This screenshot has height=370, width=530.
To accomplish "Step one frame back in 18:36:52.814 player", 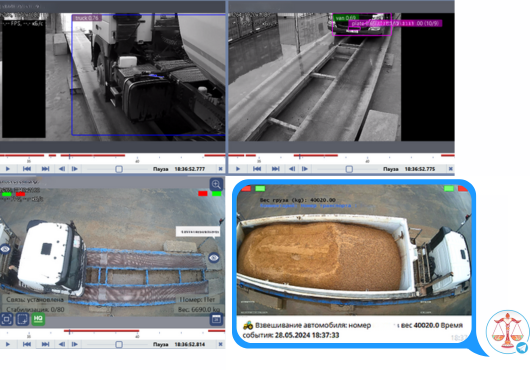I will (x=62, y=344).
